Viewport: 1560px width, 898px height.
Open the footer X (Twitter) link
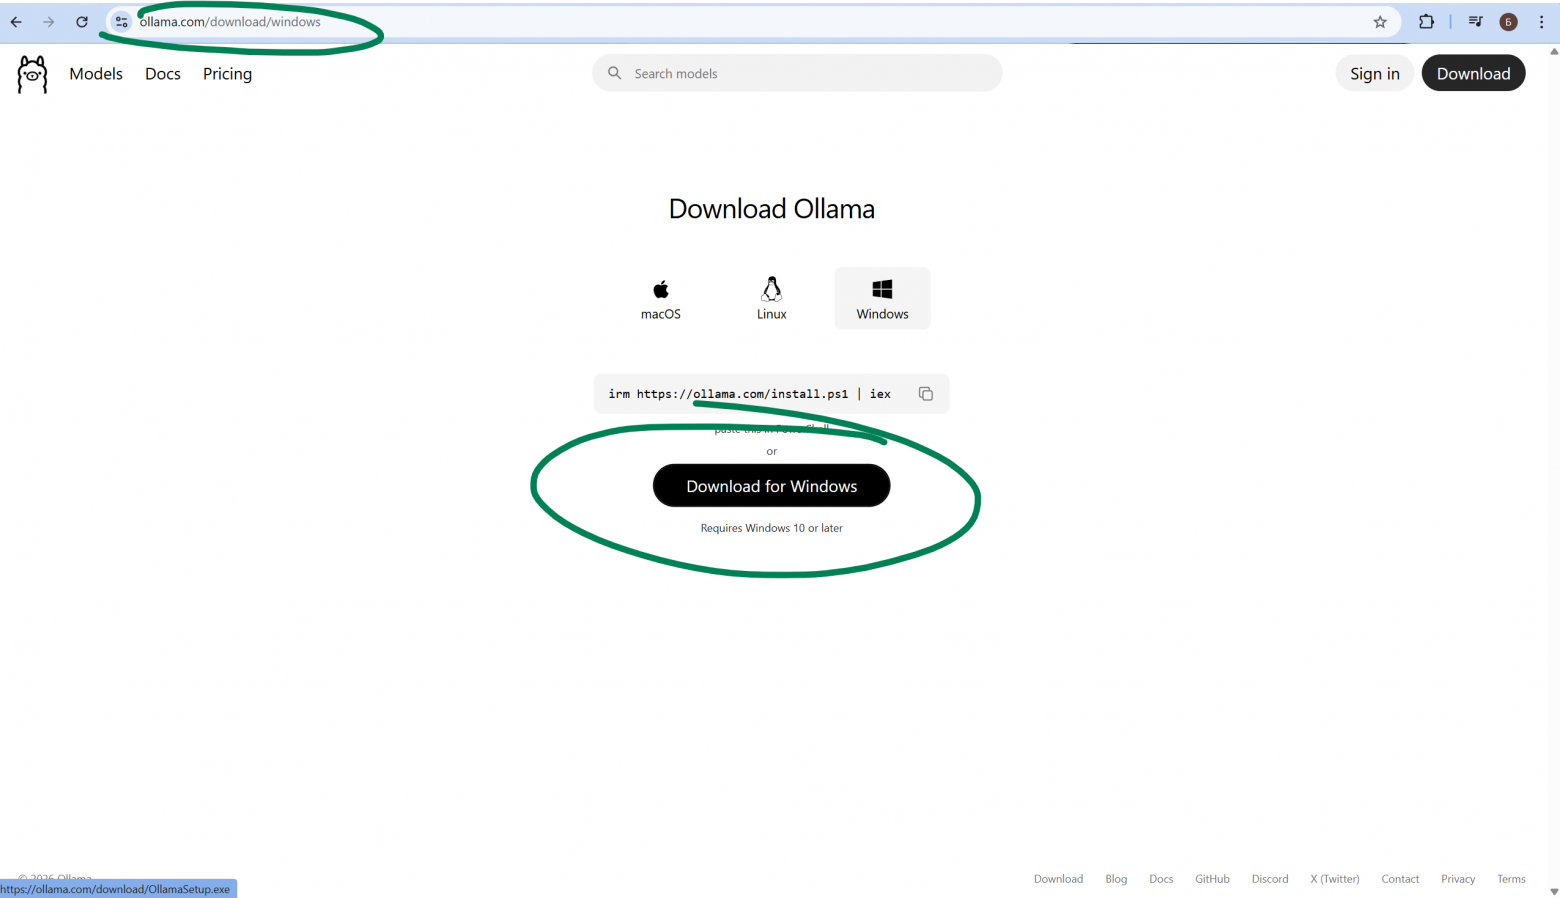click(x=1335, y=879)
